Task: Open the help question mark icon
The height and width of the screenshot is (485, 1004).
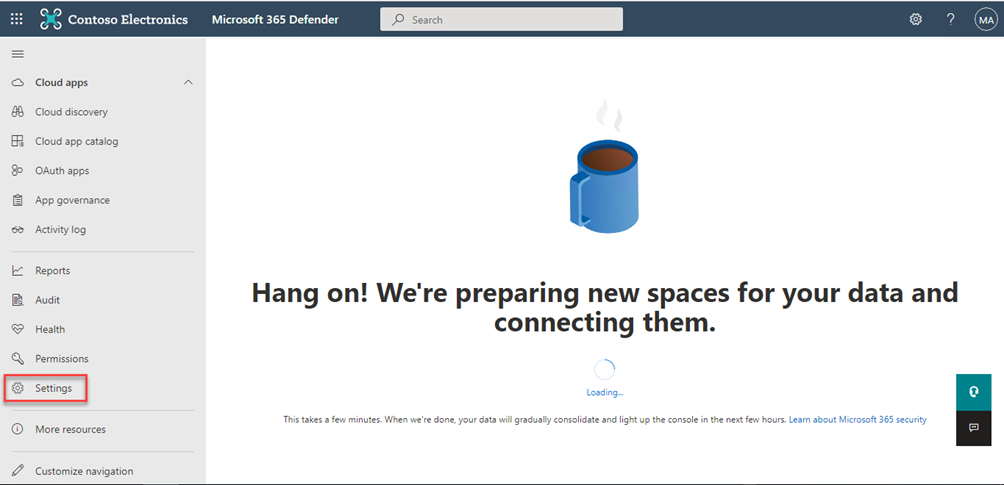Action: pyautogui.click(x=951, y=20)
